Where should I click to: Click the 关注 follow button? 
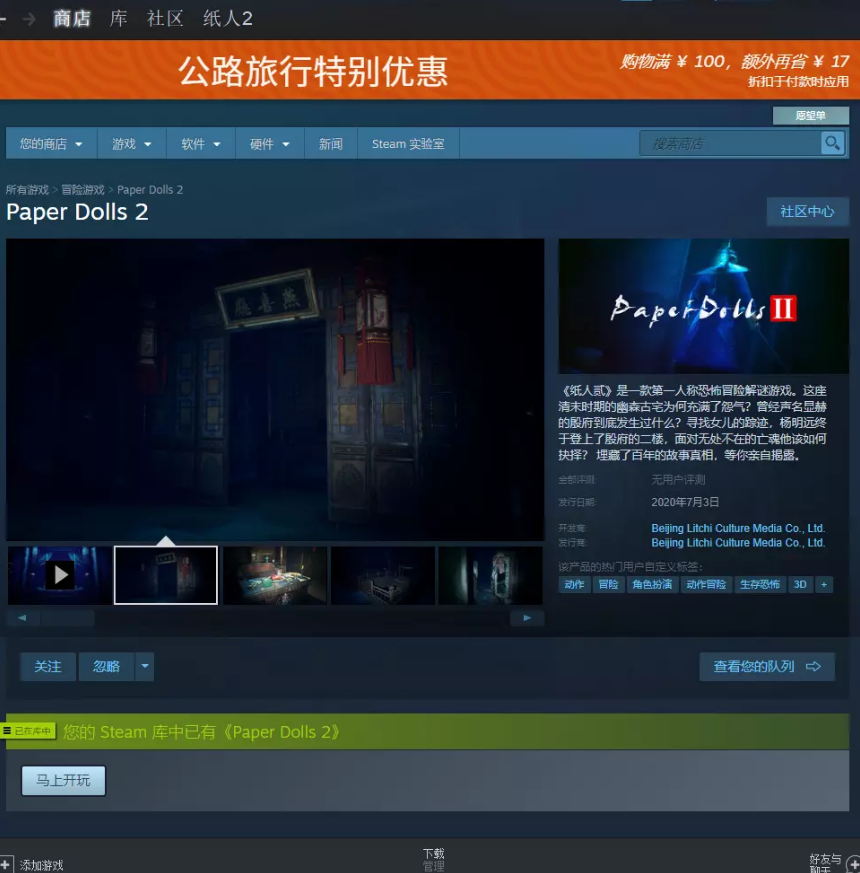point(48,666)
